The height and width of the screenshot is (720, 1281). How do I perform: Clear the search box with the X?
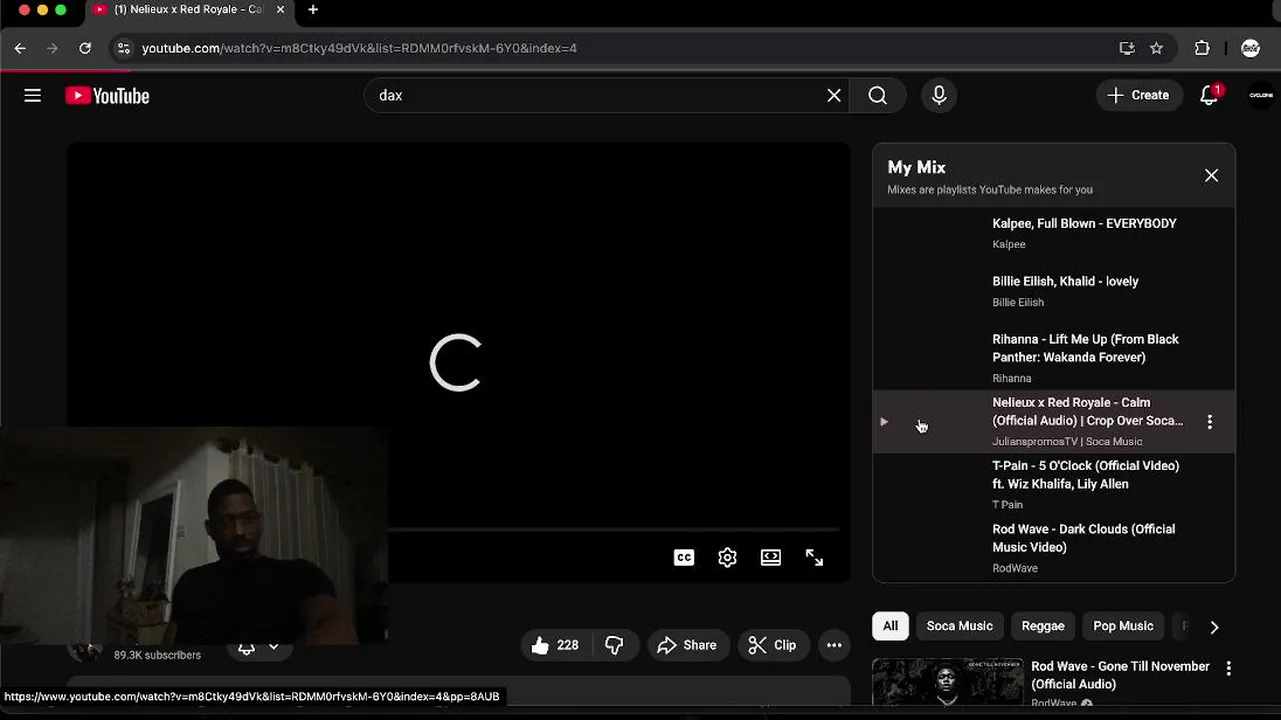(834, 95)
